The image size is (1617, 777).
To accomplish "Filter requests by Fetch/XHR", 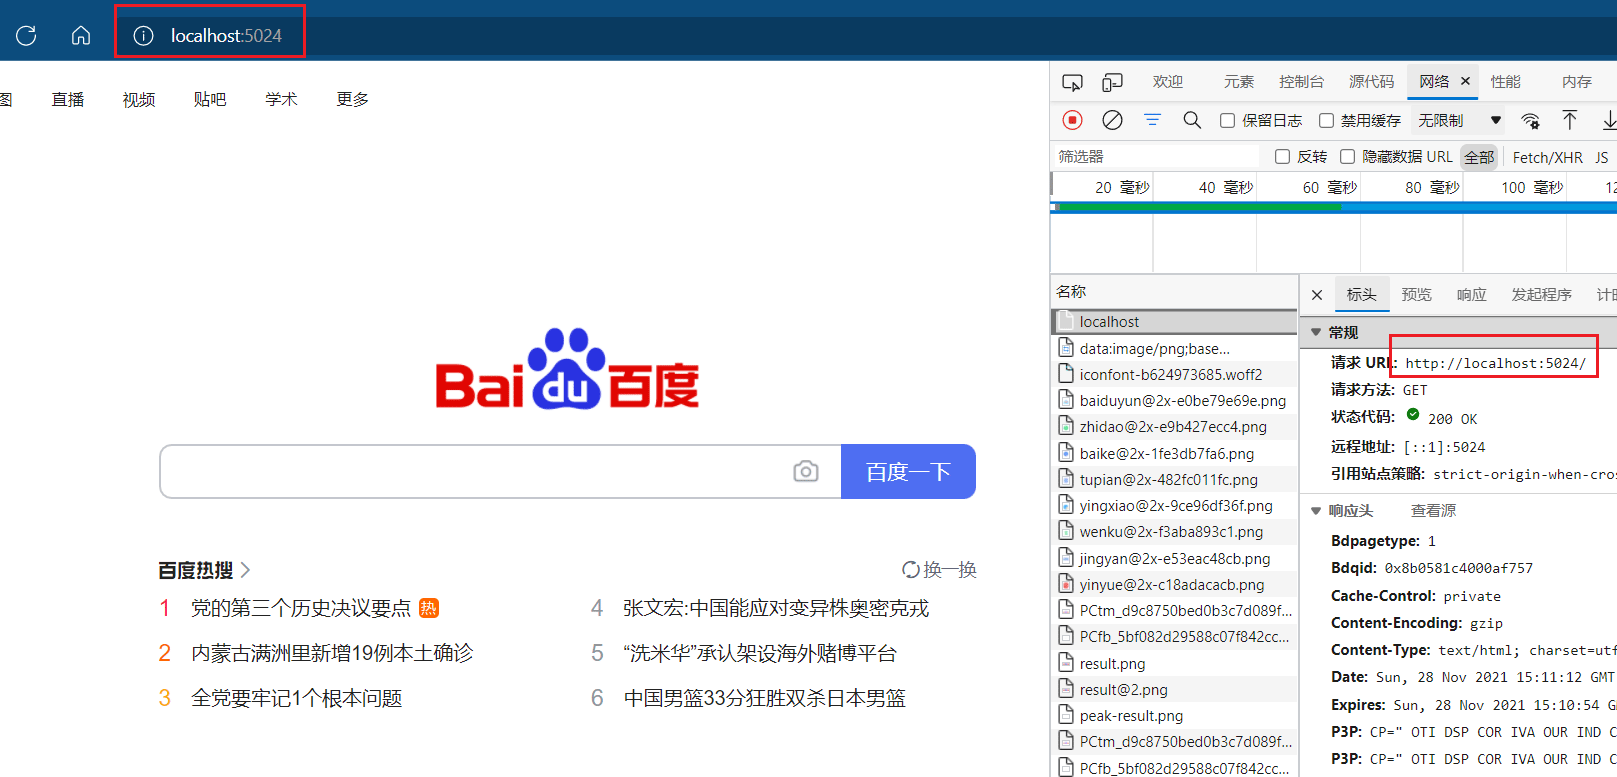I will pos(1547,157).
